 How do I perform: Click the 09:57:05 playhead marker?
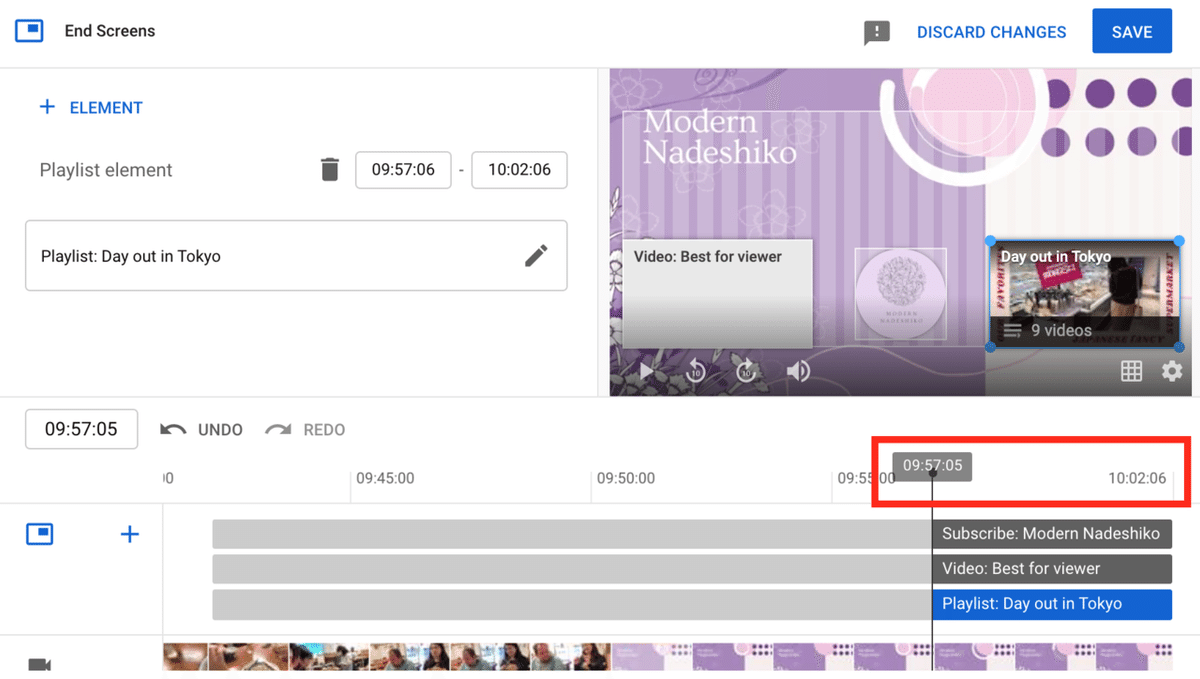(x=932, y=465)
